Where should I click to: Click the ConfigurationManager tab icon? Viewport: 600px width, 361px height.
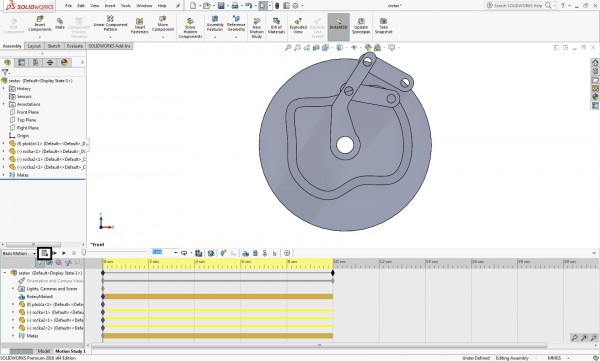click(x=36, y=62)
